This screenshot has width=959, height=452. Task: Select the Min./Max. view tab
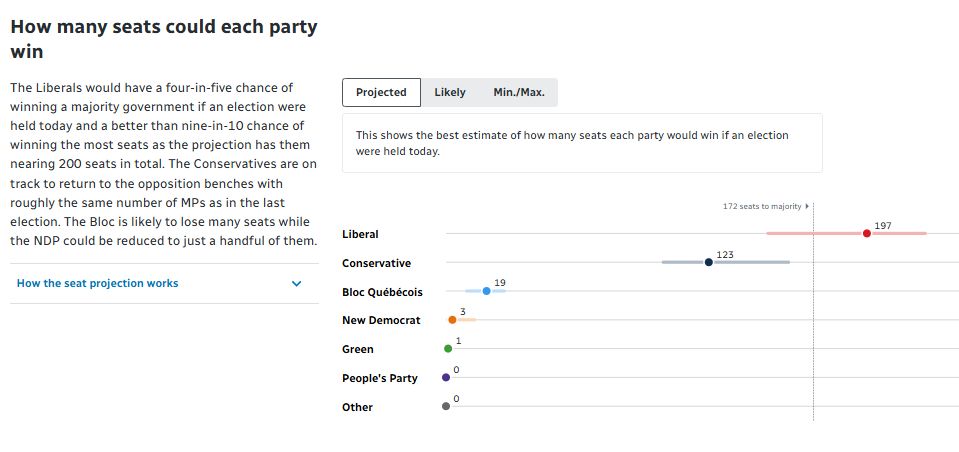coord(519,92)
